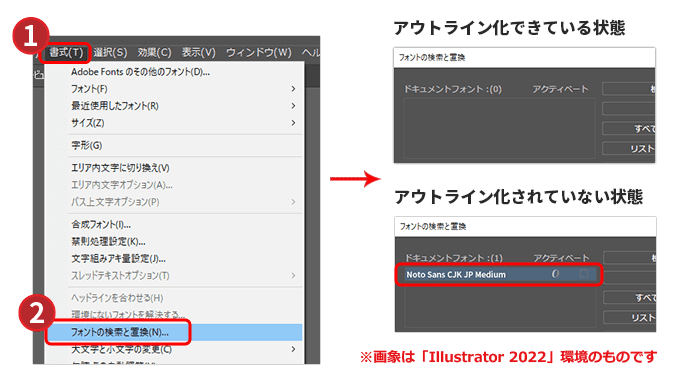The width and height of the screenshot is (680, 380).
Task: Choose フォントの検索と置換(N)...
Action: pyautogui.click(x=173, y=332)
